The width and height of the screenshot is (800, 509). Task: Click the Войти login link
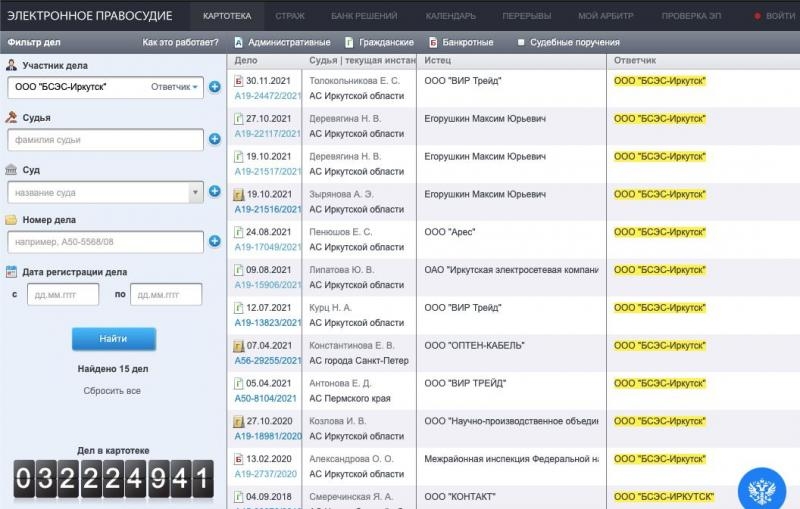pyautogui.click(x=774, y=16)
